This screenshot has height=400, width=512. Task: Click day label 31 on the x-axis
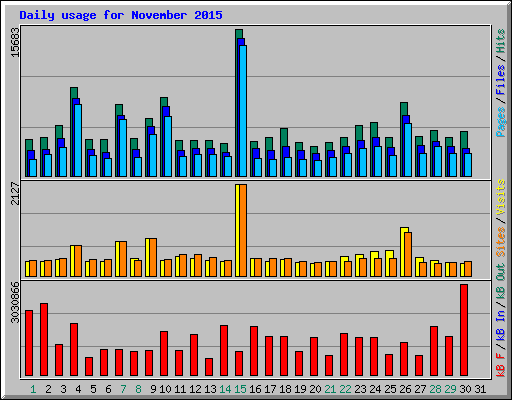click(480, 389)
